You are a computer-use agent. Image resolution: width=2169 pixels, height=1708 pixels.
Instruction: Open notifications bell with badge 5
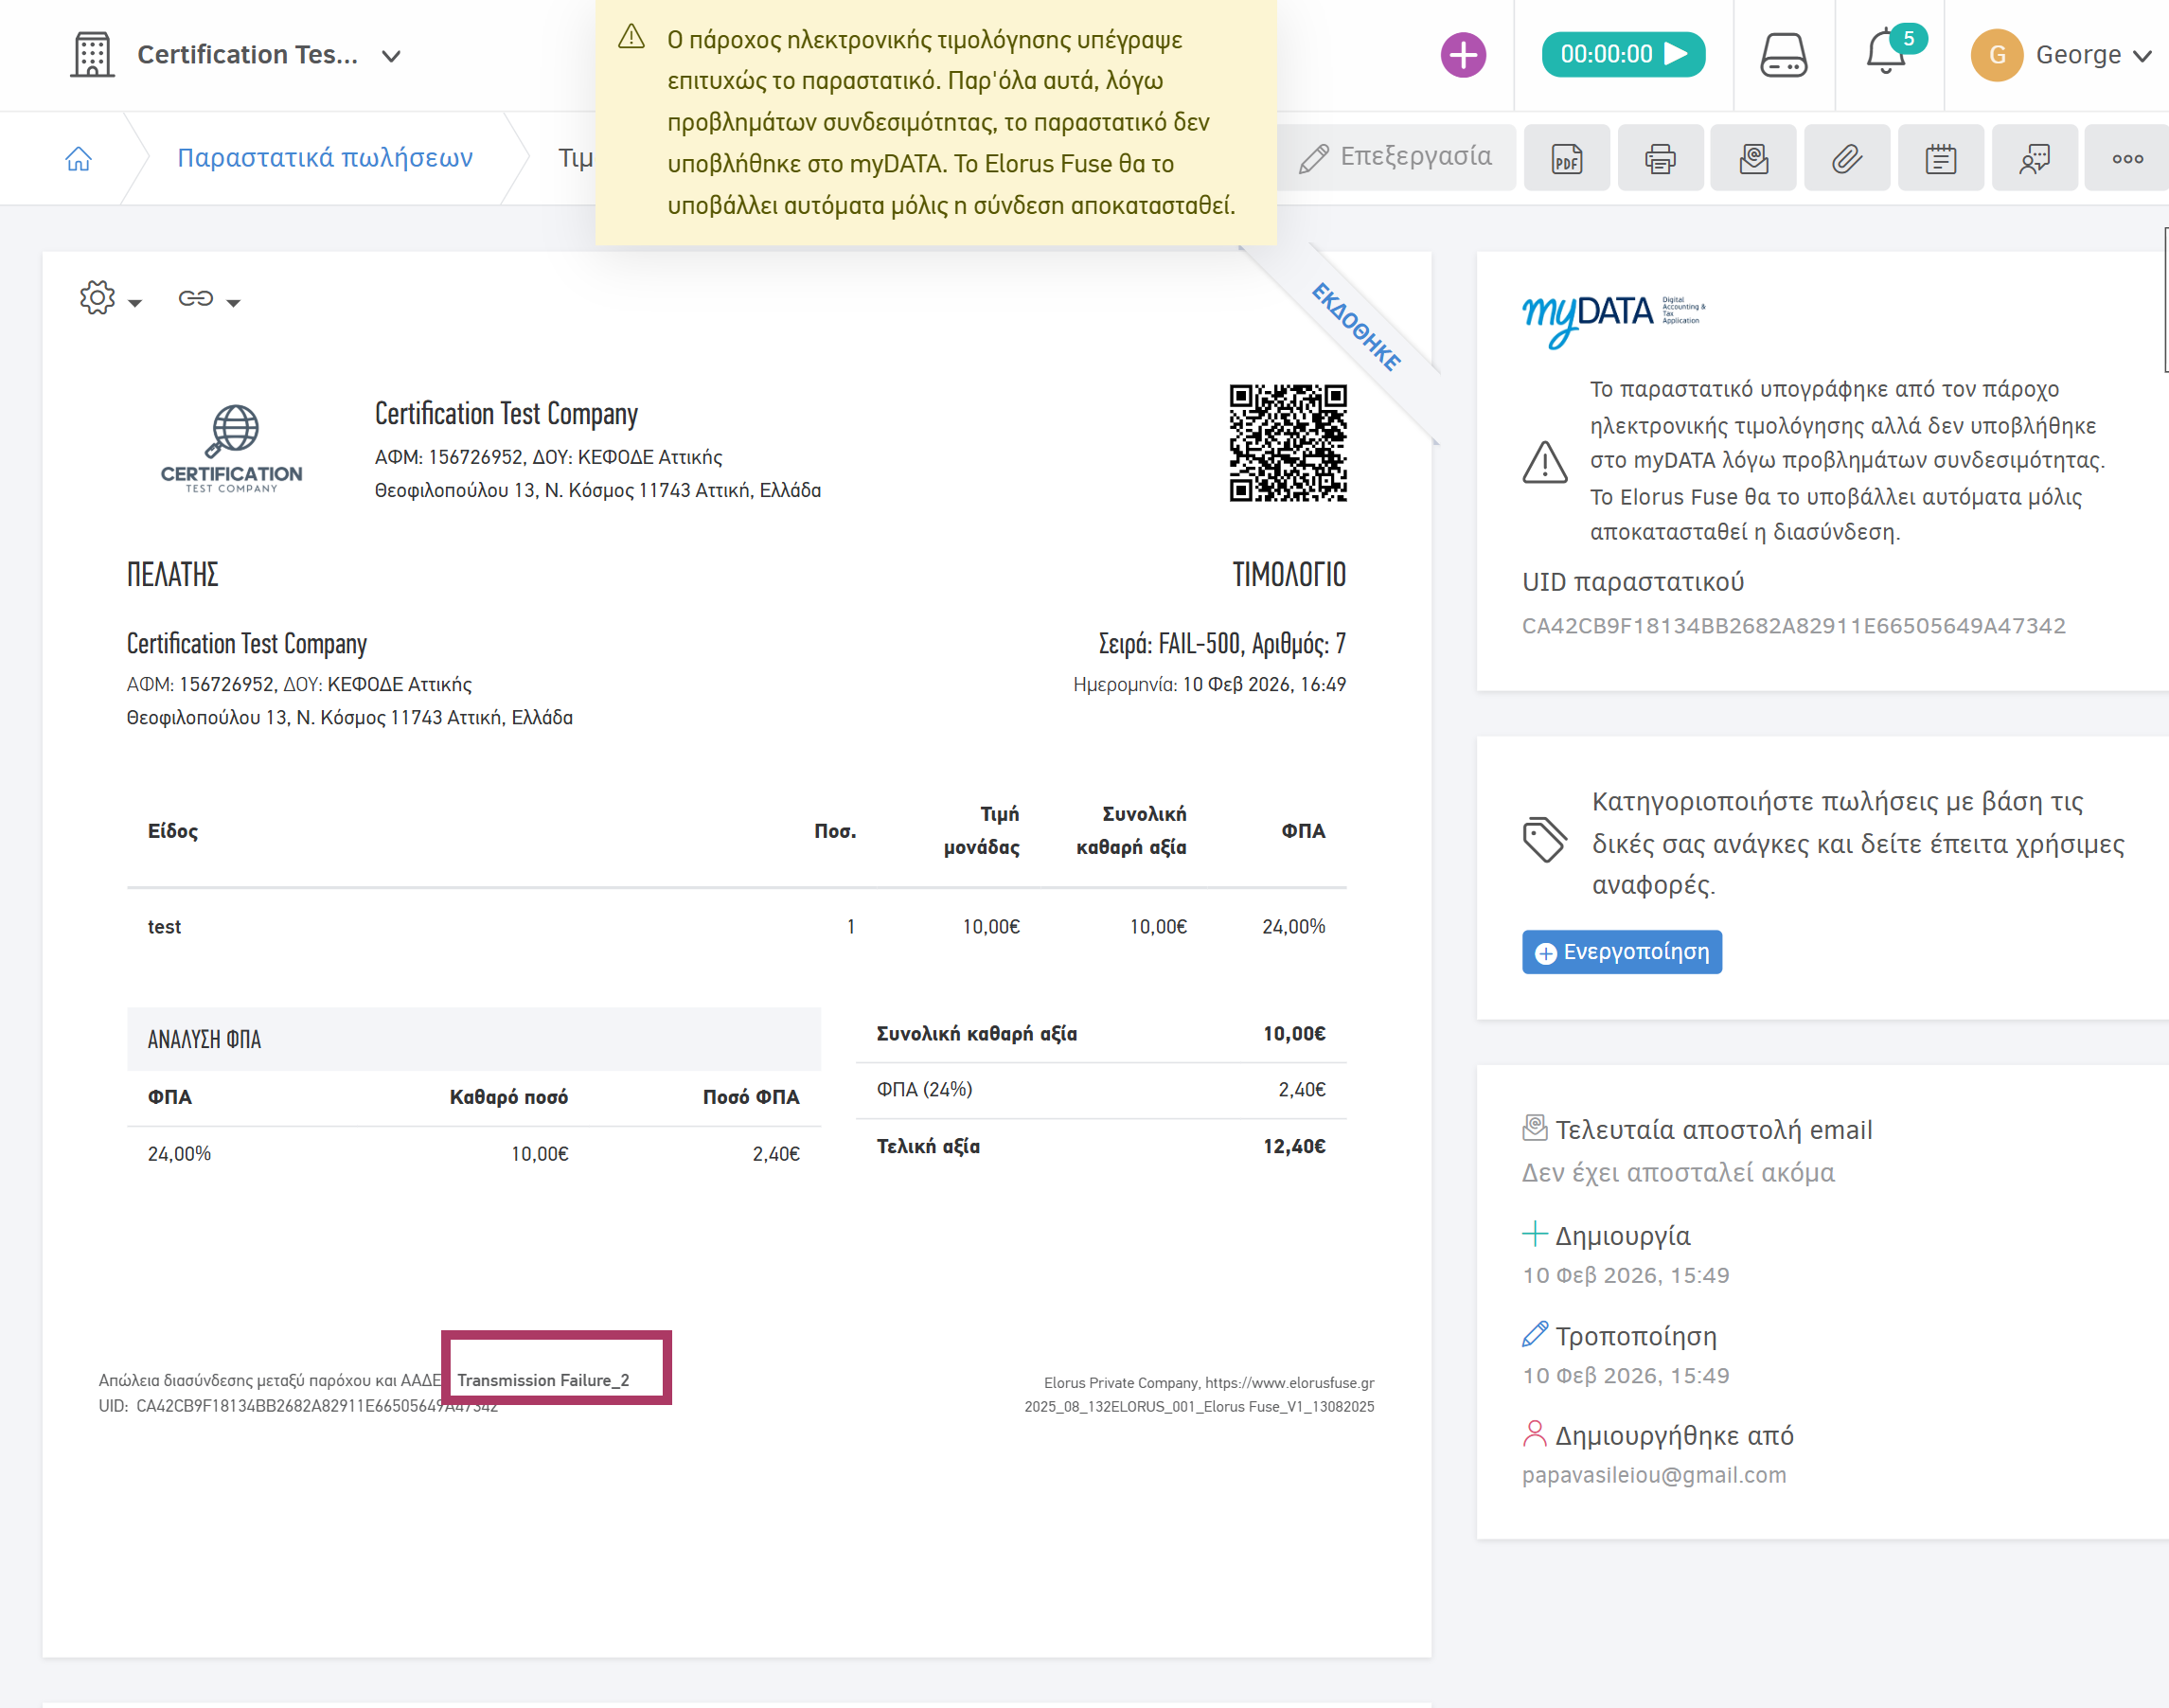(x=1887, y=53)
